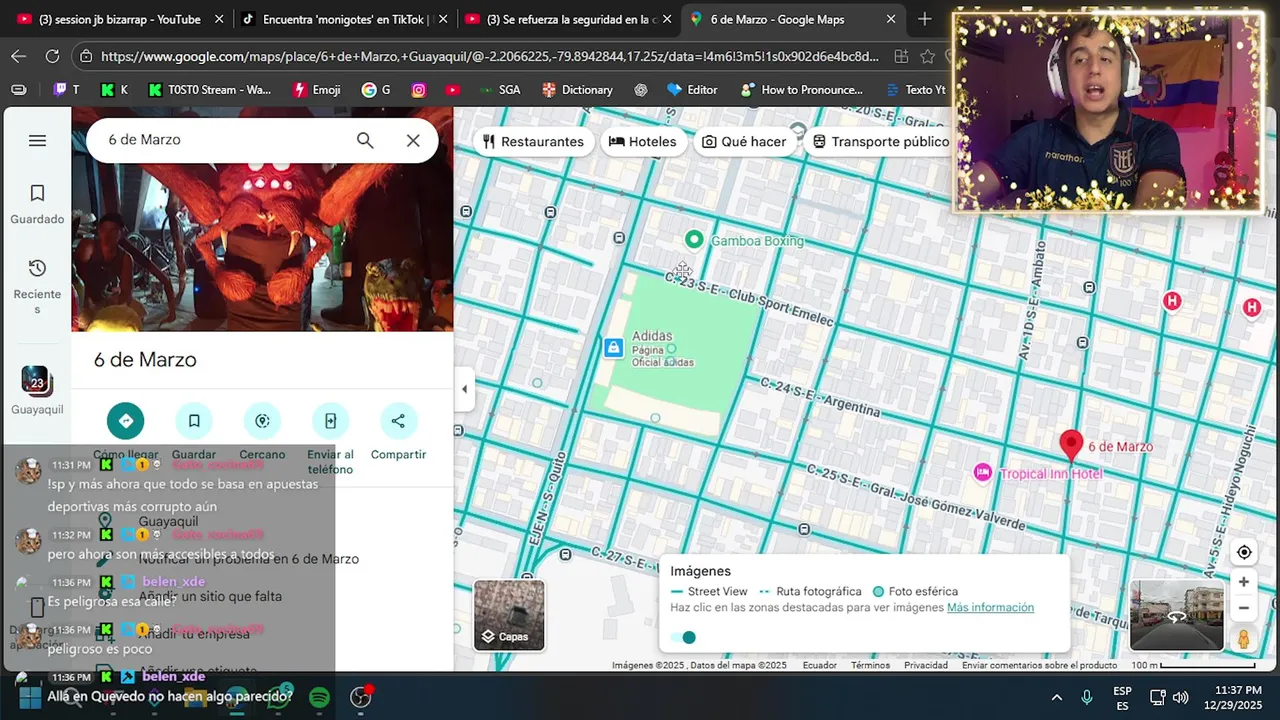This screenshot has width=1280, height=720.
Task: Select the Qué hacer category chip
Action: click(743, 142)
